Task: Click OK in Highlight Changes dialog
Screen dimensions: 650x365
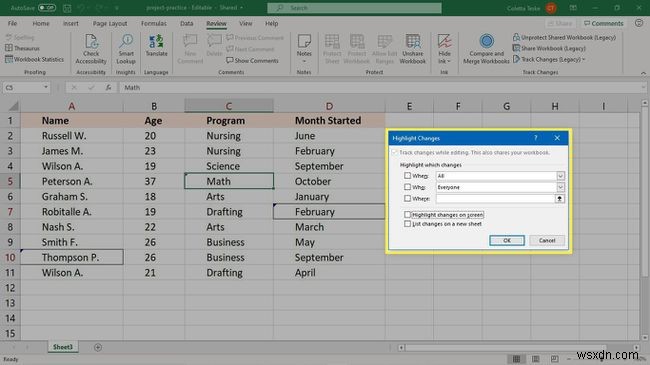Action: point(507,241)
